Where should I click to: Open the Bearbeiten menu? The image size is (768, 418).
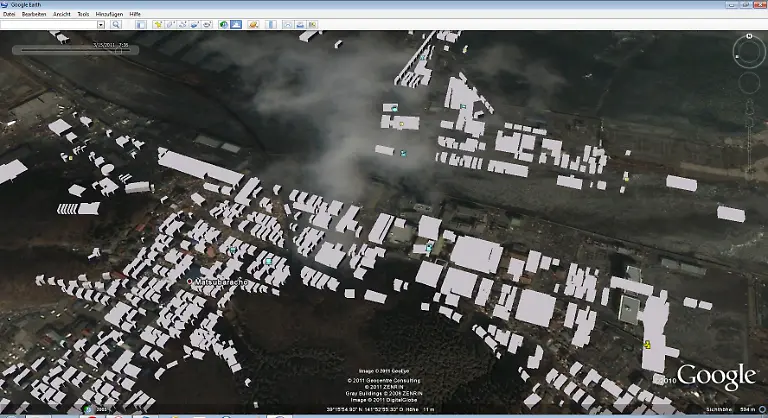click(32, 15)
